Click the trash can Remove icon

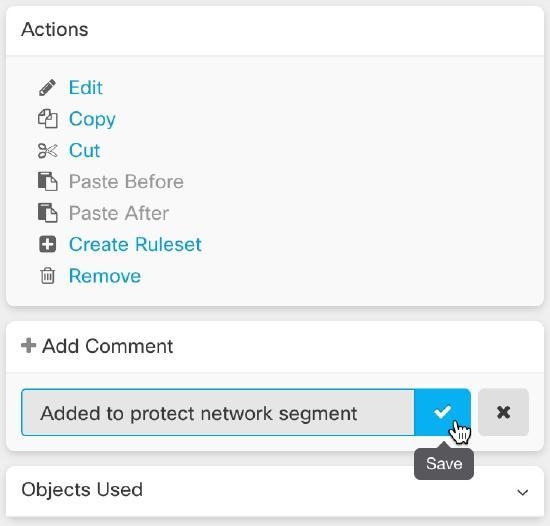pos(47,275)
